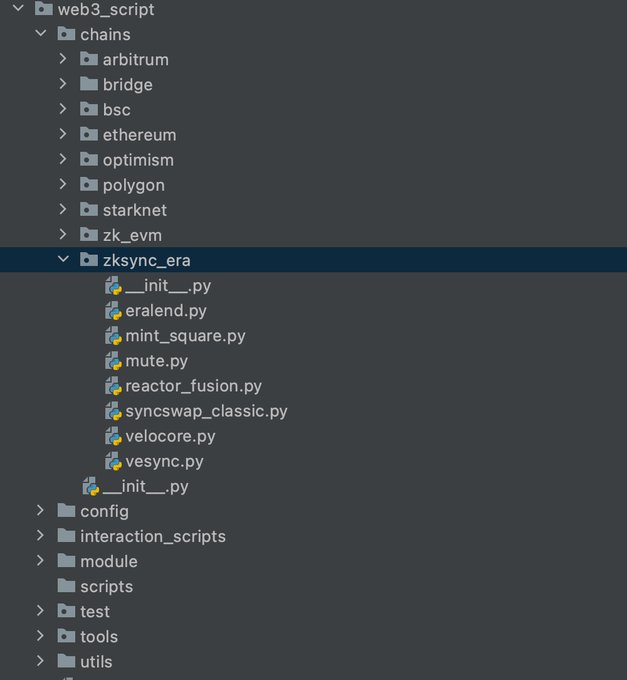Expand the module folder chevron
Viewport: 627px width, 680px height.
click(40, 561)
